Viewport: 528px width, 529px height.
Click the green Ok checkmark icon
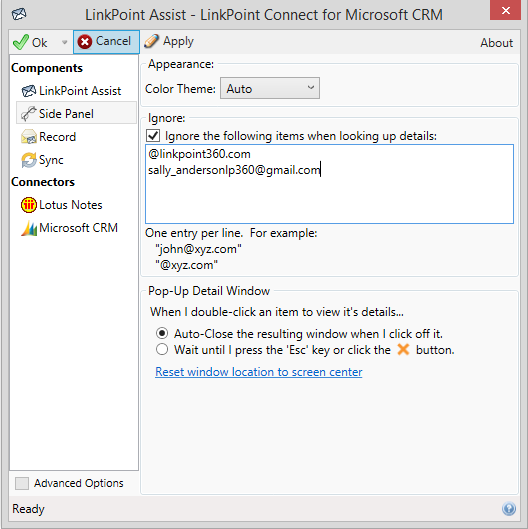pos(20,42)
